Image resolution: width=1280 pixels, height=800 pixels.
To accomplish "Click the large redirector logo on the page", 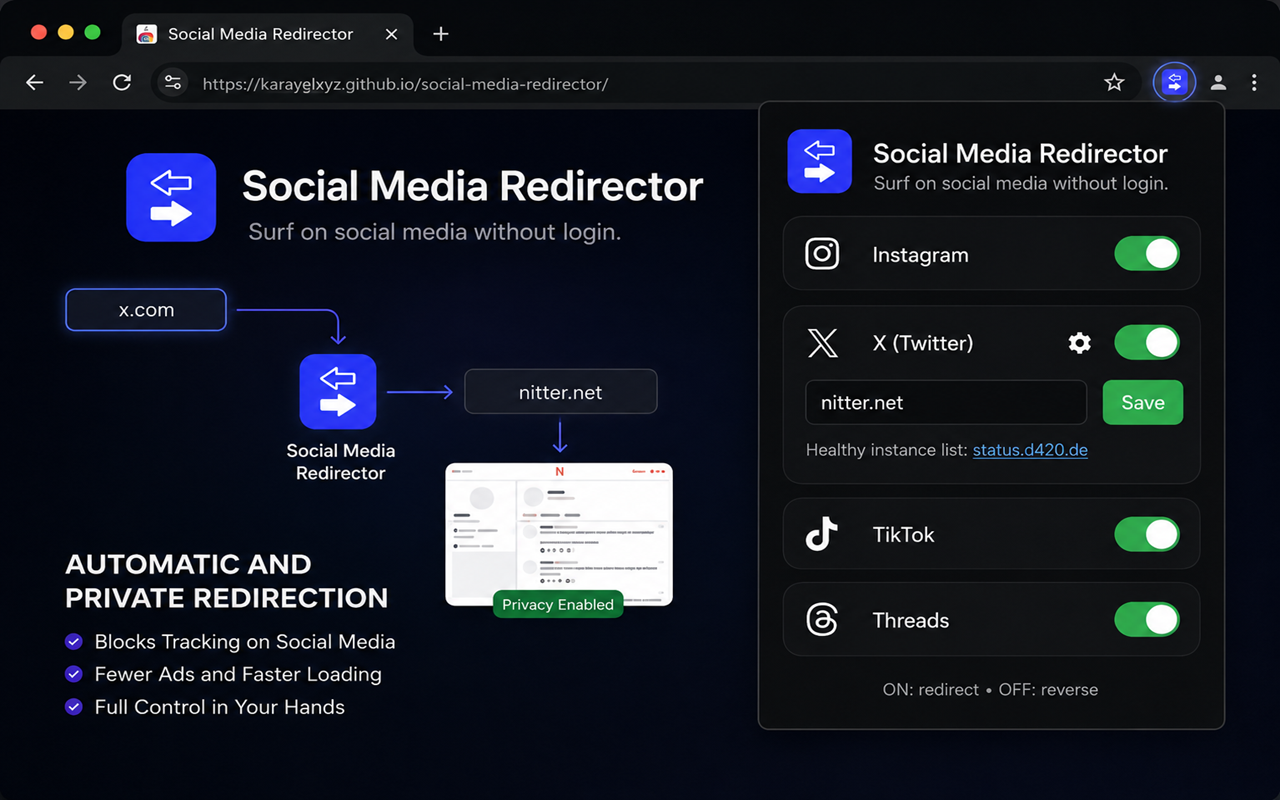I will pos(171,197).
